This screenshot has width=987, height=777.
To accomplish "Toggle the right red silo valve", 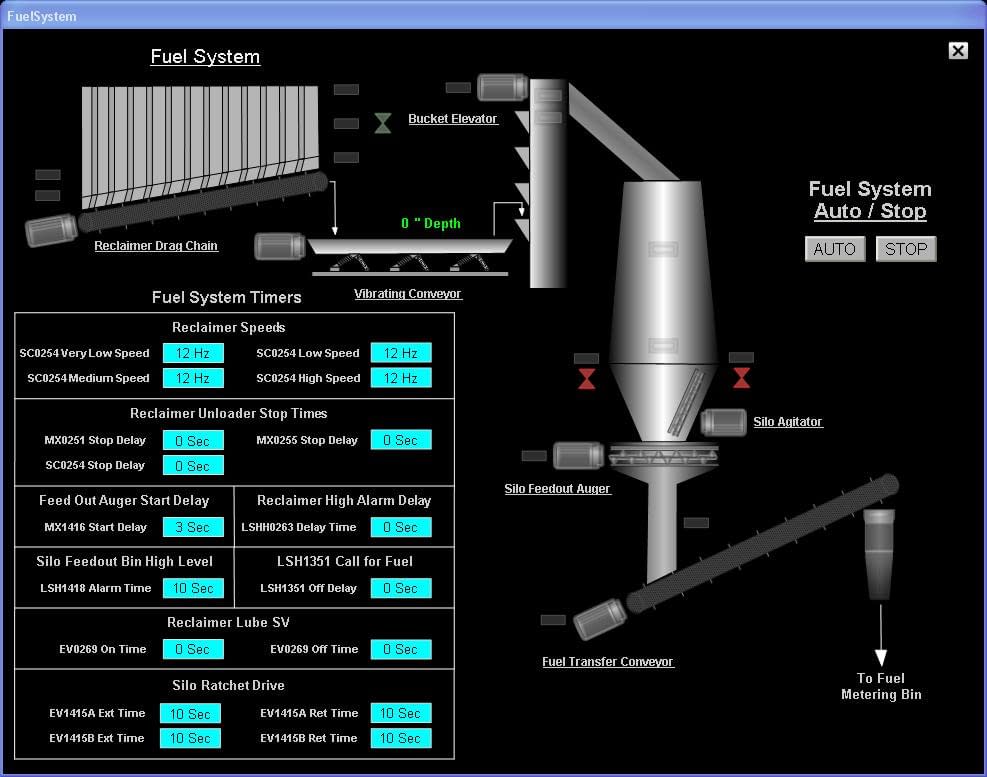I will (x=740, y=378).
